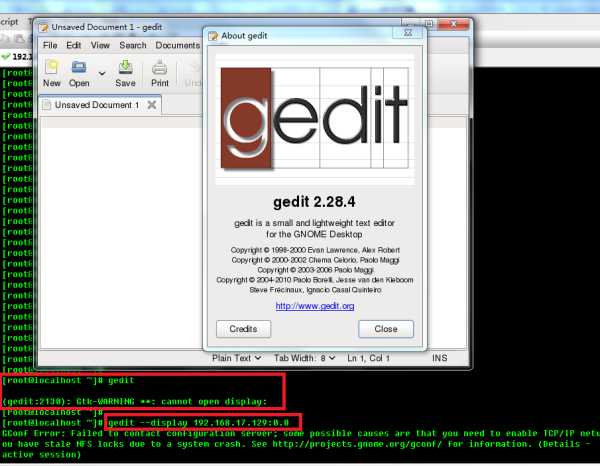This screenshot has width=600, height=466.
Task: Close the gedit main window
Action: tap(454, 24)
